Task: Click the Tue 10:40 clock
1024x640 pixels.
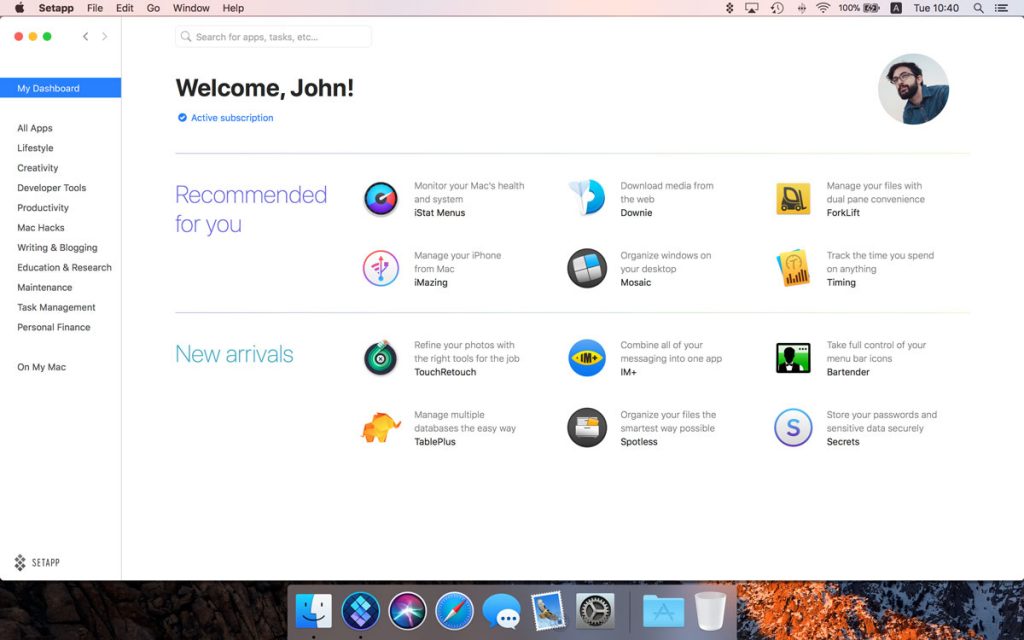Action: point(936,8)
